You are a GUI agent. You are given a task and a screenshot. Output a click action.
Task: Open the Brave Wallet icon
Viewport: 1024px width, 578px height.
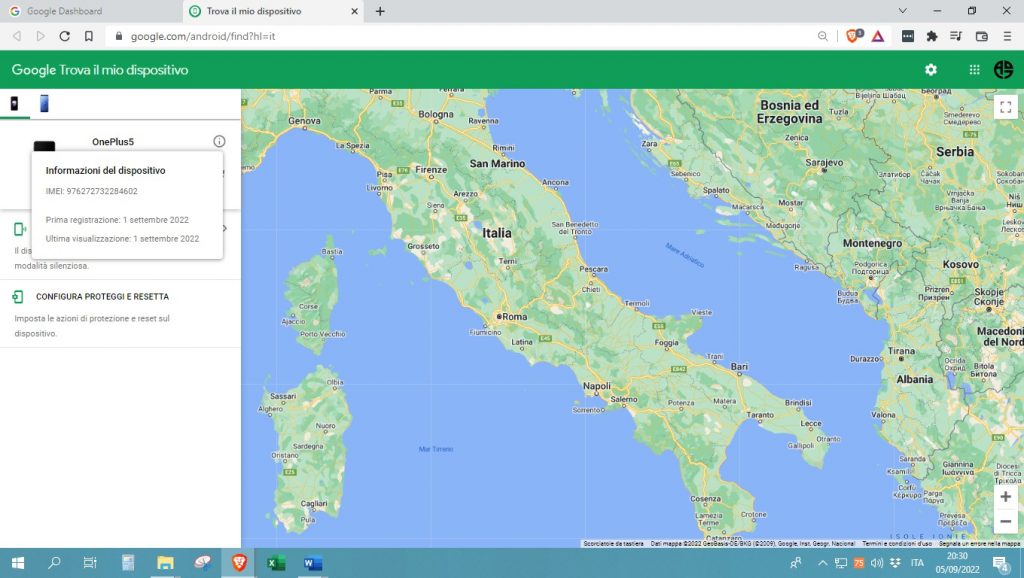(x=981, y=36)
